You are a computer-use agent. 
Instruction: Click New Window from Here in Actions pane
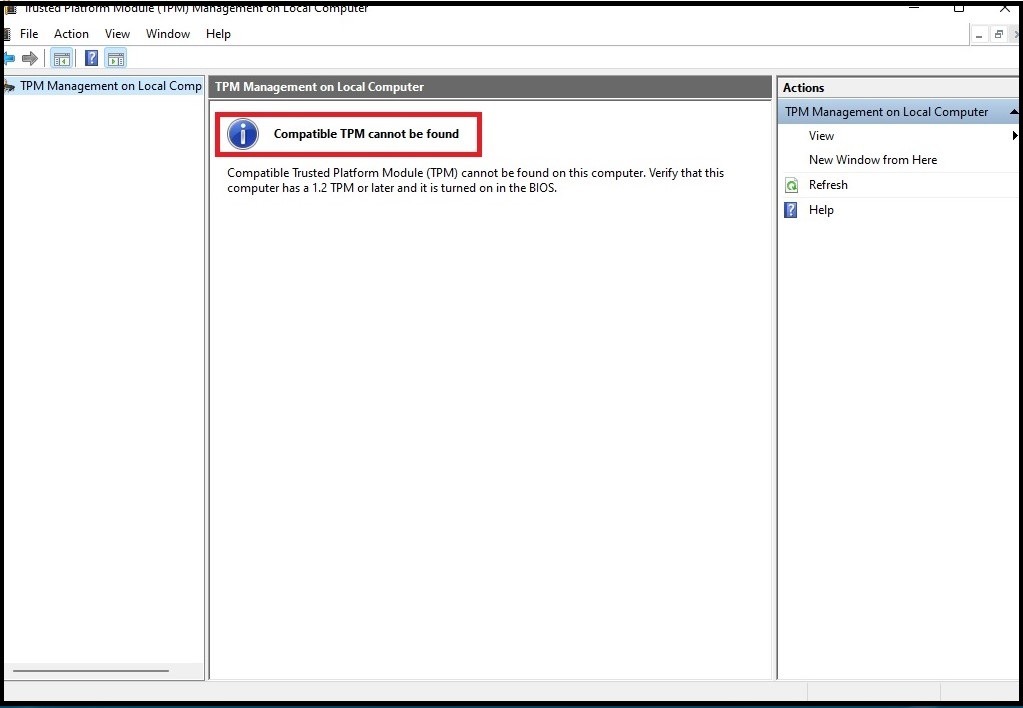(873, 160)
